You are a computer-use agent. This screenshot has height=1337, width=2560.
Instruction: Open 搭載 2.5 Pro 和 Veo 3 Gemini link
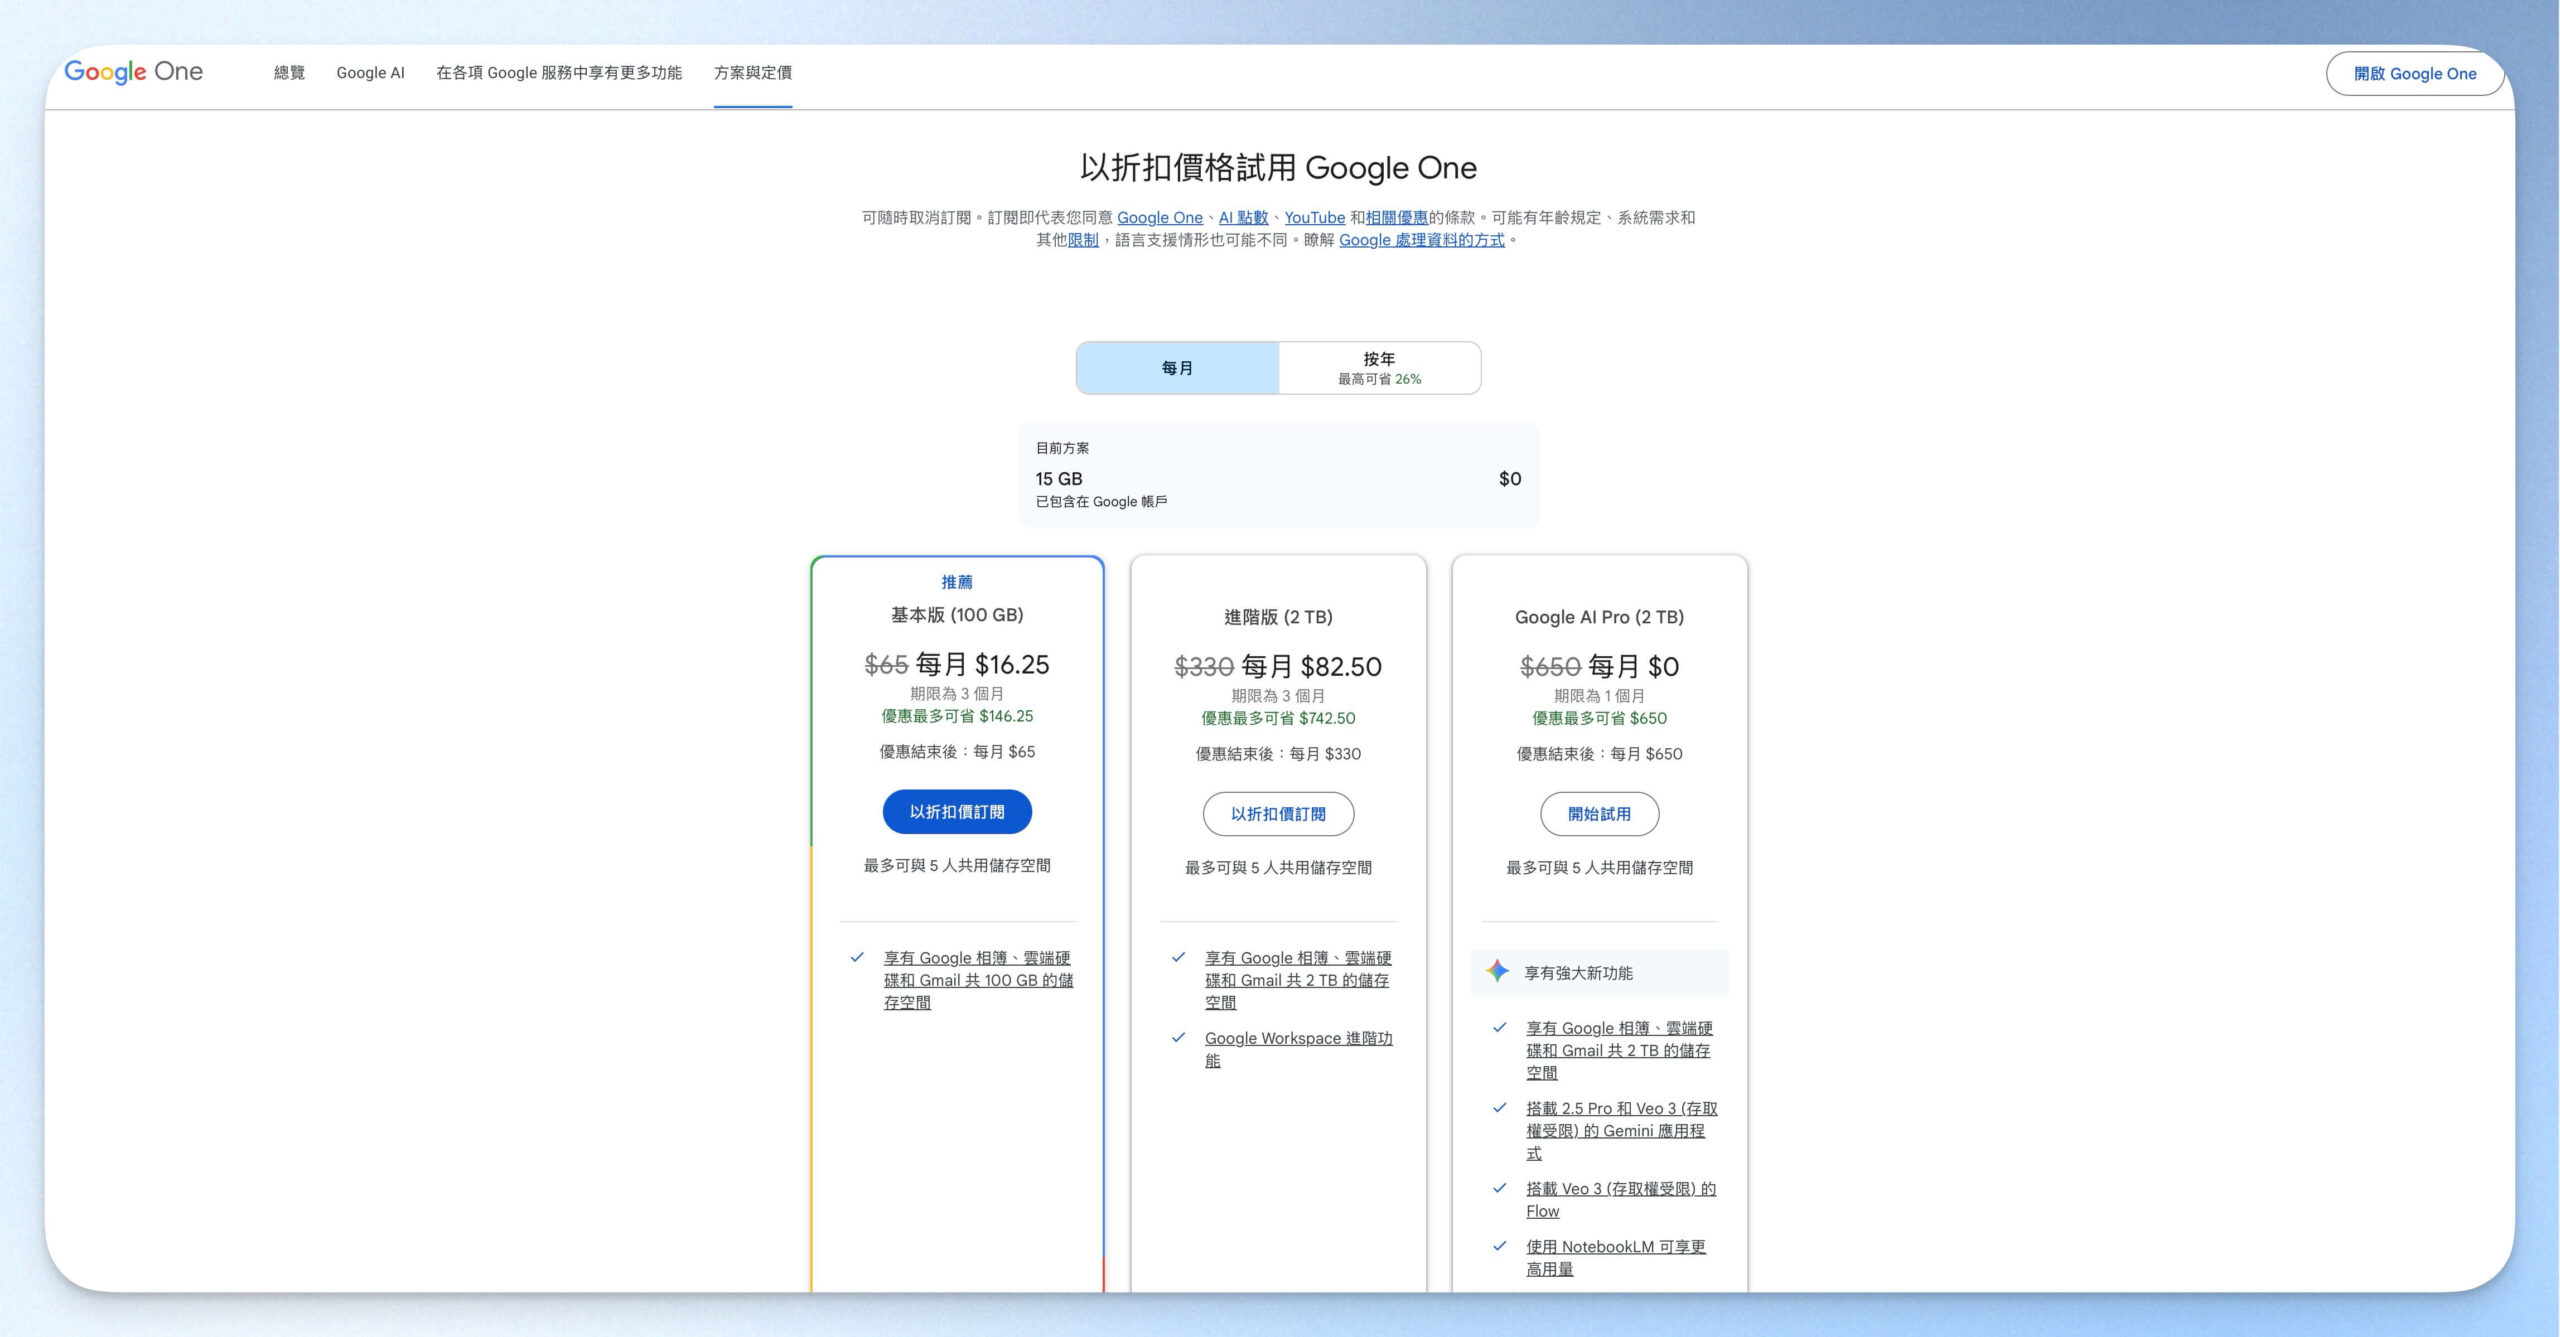click(x=1621, y=1130)
